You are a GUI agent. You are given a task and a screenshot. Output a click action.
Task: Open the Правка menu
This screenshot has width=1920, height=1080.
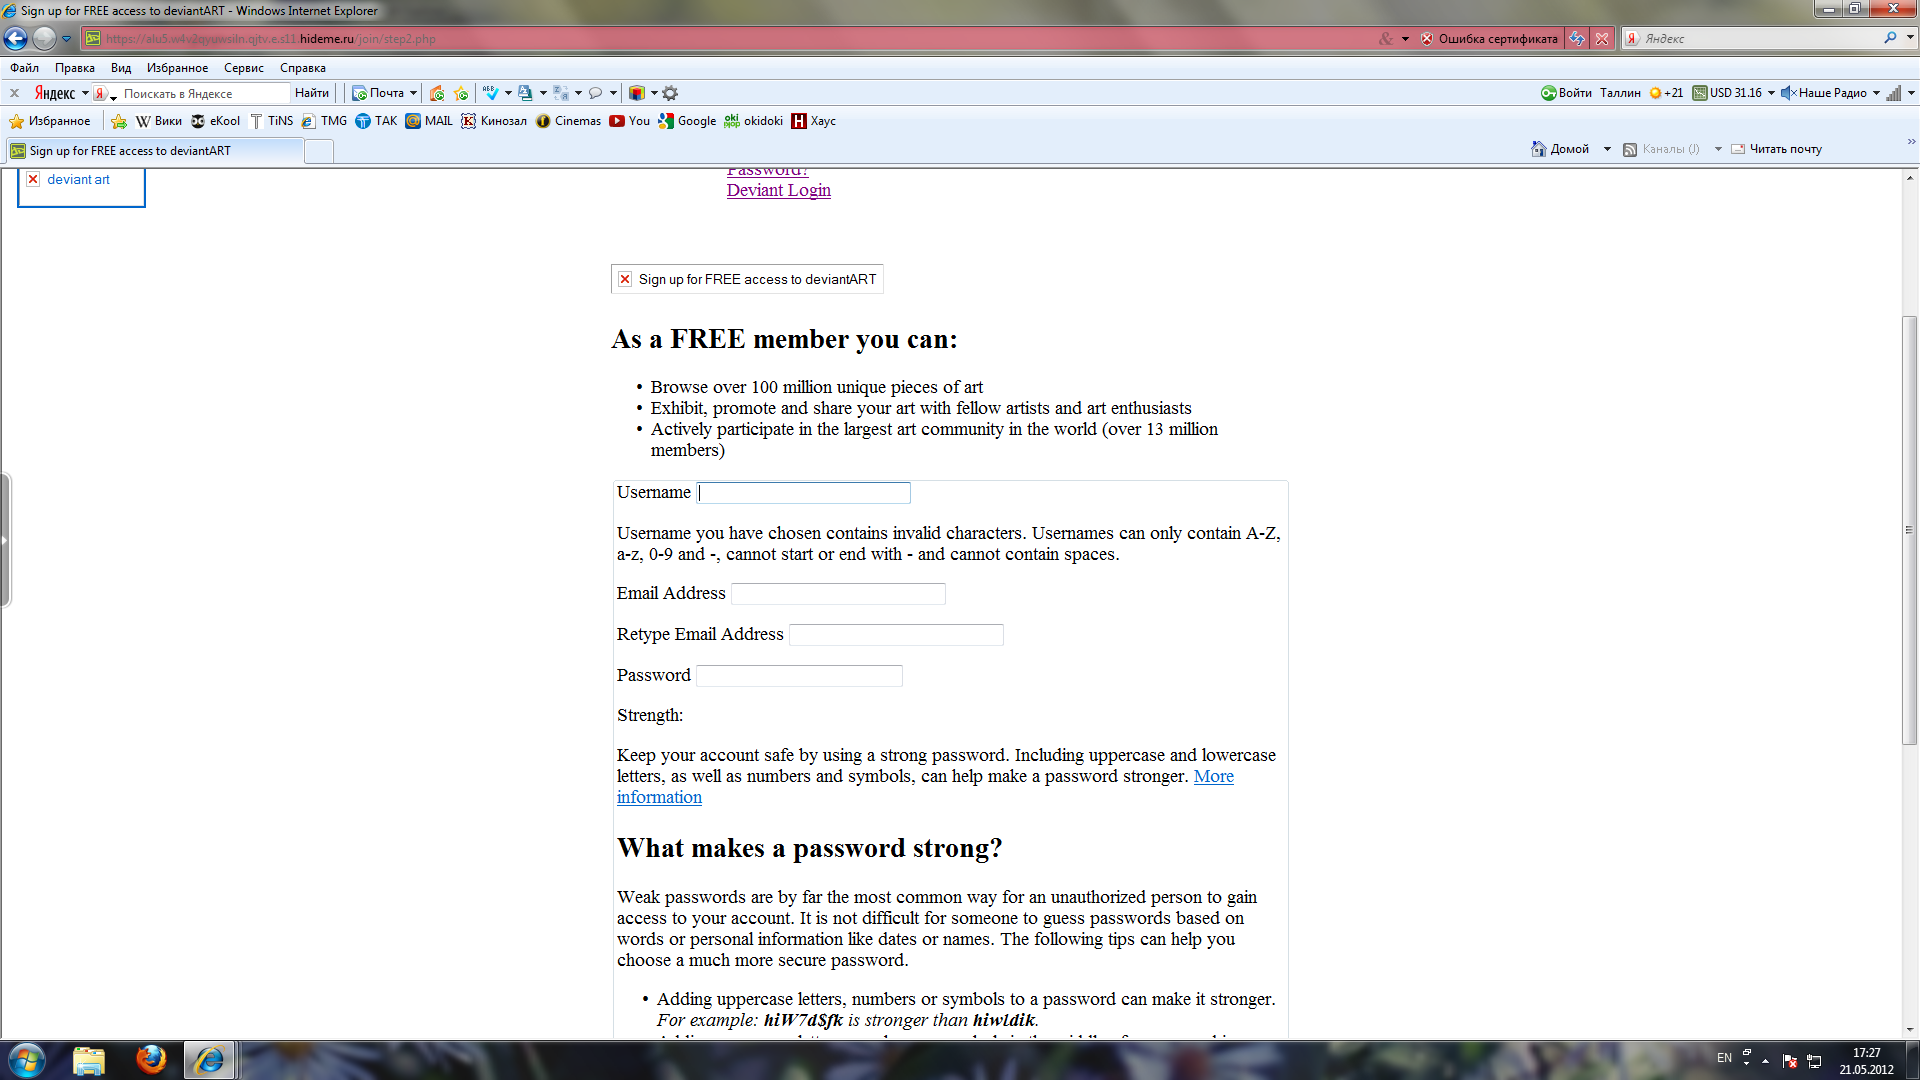pyautogui.click(x=75, y=68)
